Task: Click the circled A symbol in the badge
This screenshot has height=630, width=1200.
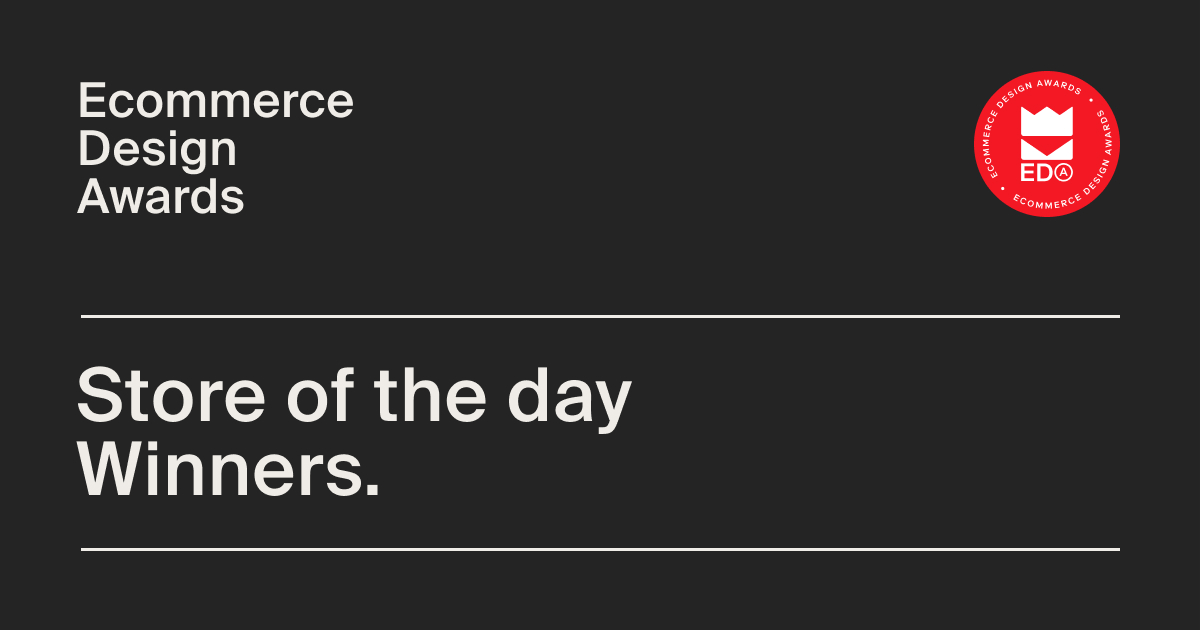Action: [x=1065, y=174]
